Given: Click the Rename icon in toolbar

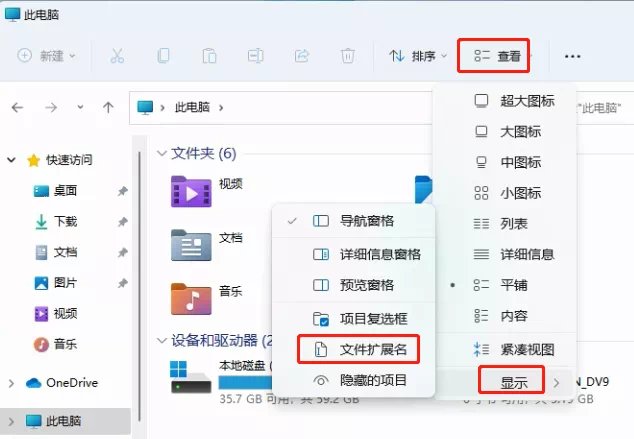Looking at the screenshot, I should (x=256, y=56).
